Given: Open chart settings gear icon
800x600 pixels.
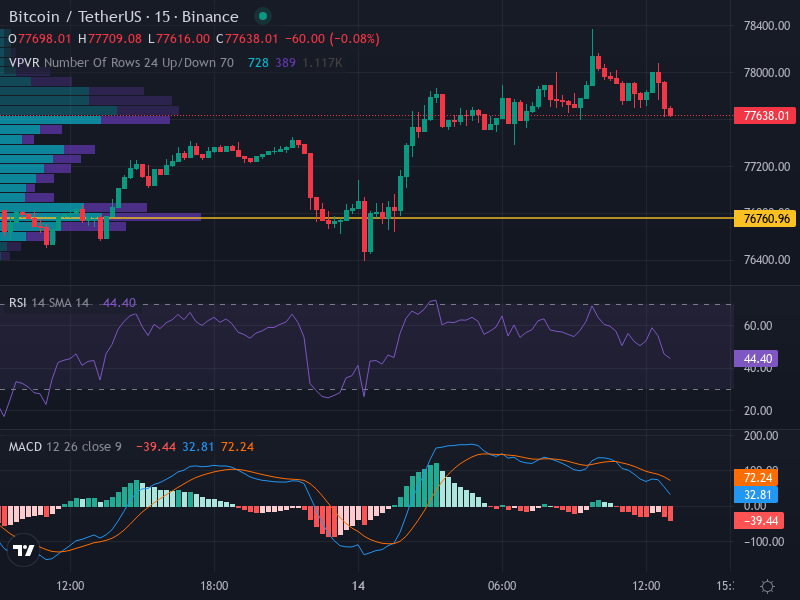Looking at the screenshot, I should (x=767, y=586).
